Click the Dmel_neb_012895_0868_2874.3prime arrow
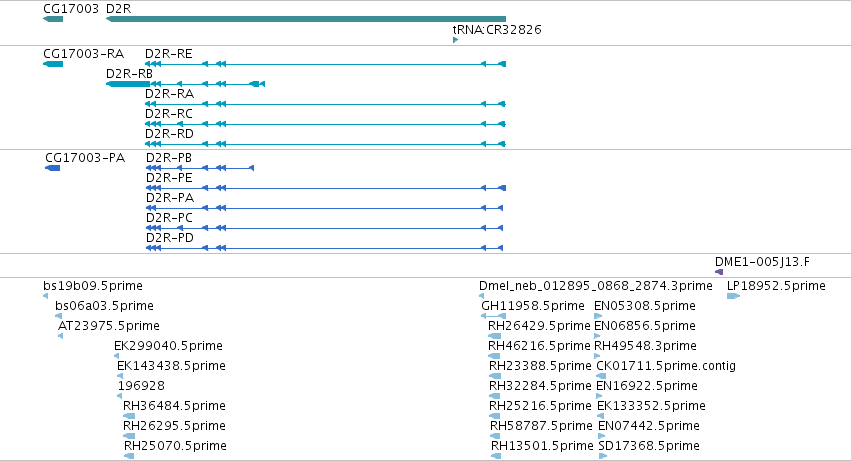The image size is (851, 461). pyautogui.click(x=481, y=296)
